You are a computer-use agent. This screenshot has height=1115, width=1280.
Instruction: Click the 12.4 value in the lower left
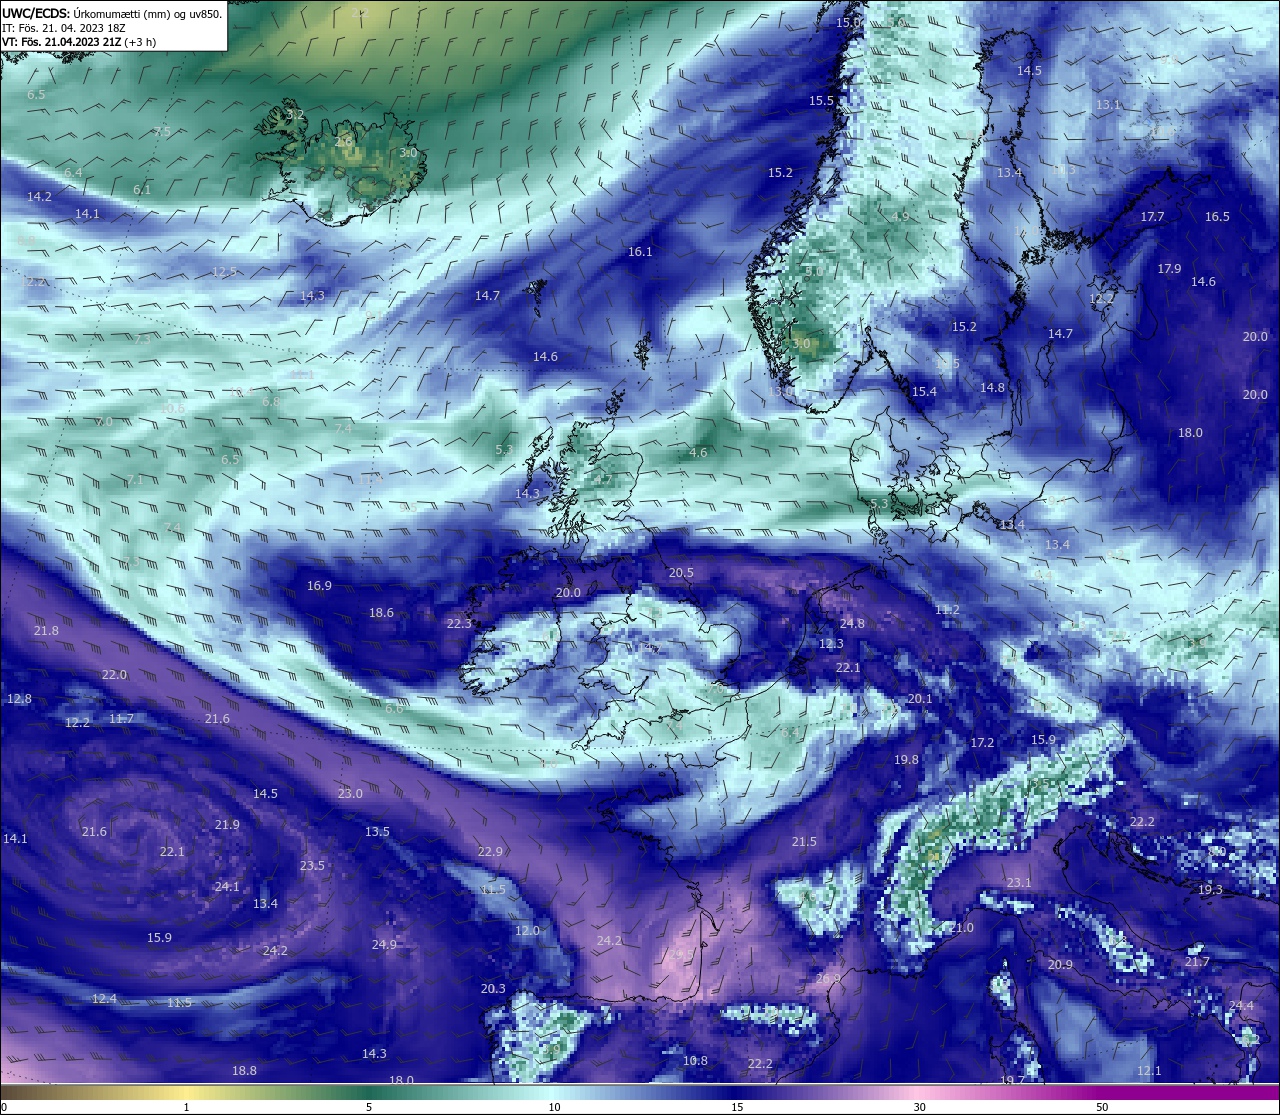pos(104,999)
